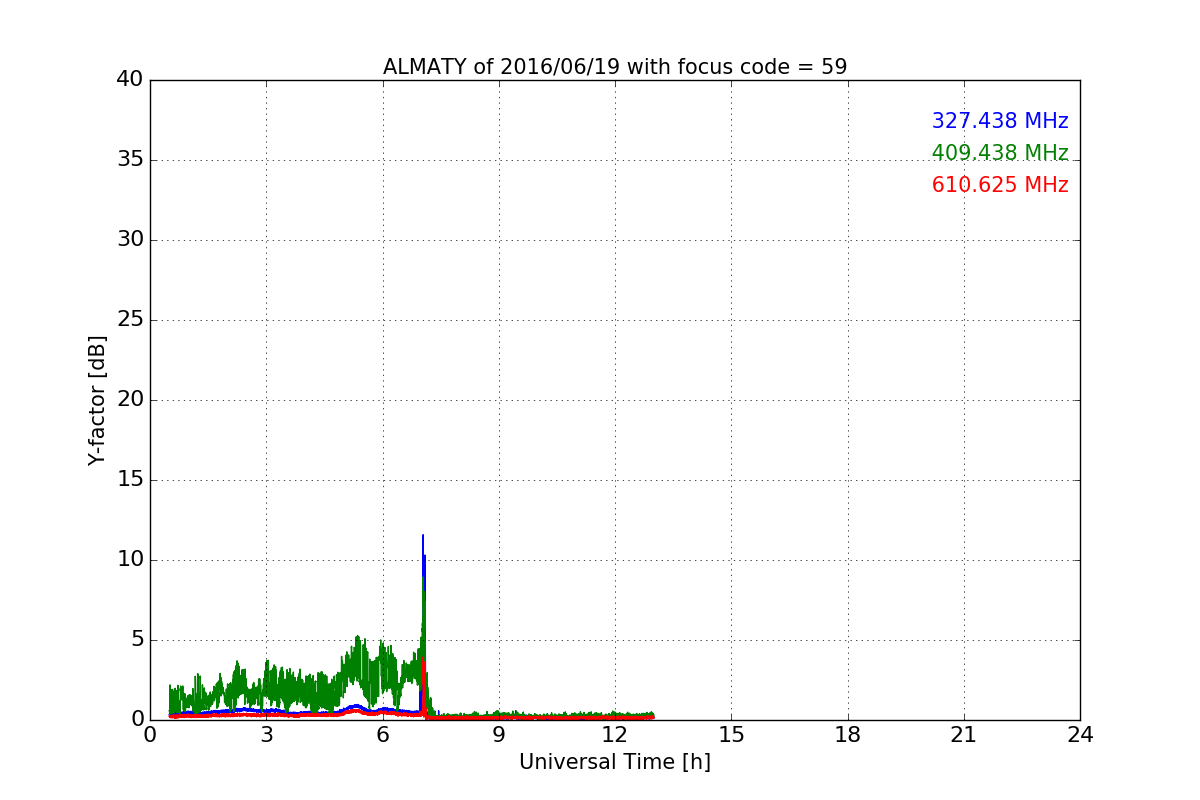Viewport: 1200px width, 800px height.
Task: Click x-axis tick value 12
Action: coord(615,735)
